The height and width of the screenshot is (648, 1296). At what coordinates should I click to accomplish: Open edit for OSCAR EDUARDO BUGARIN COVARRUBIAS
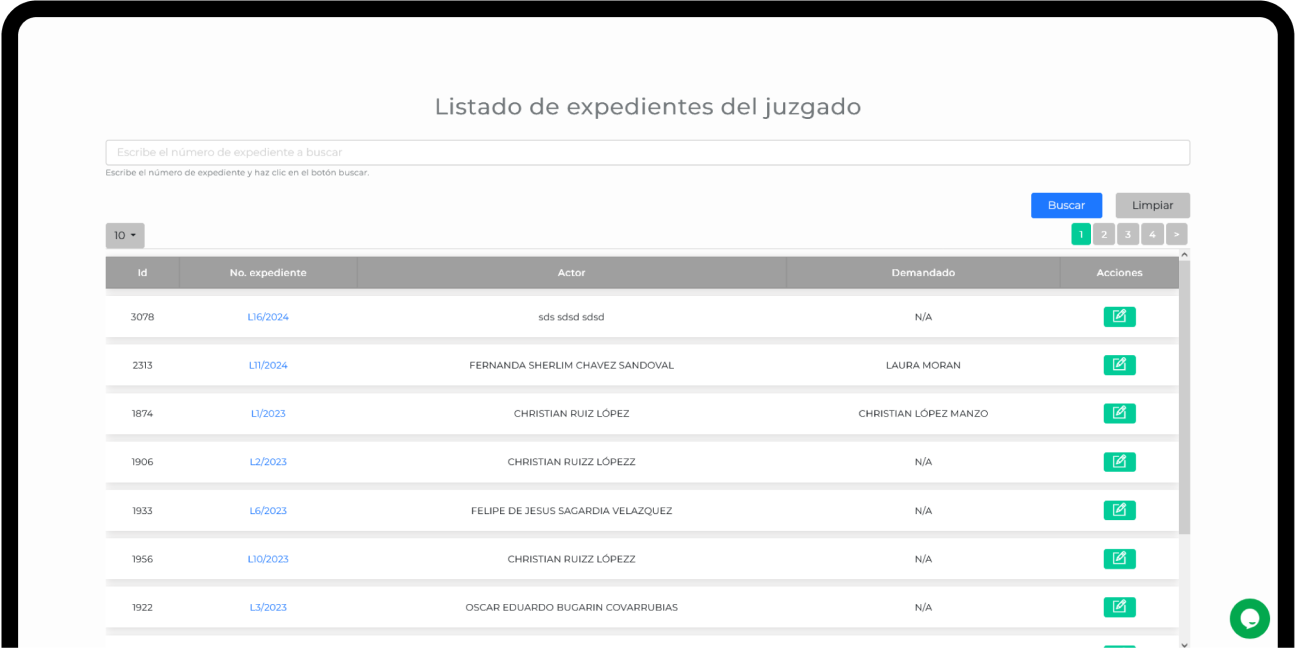[x=1119, y=607]
